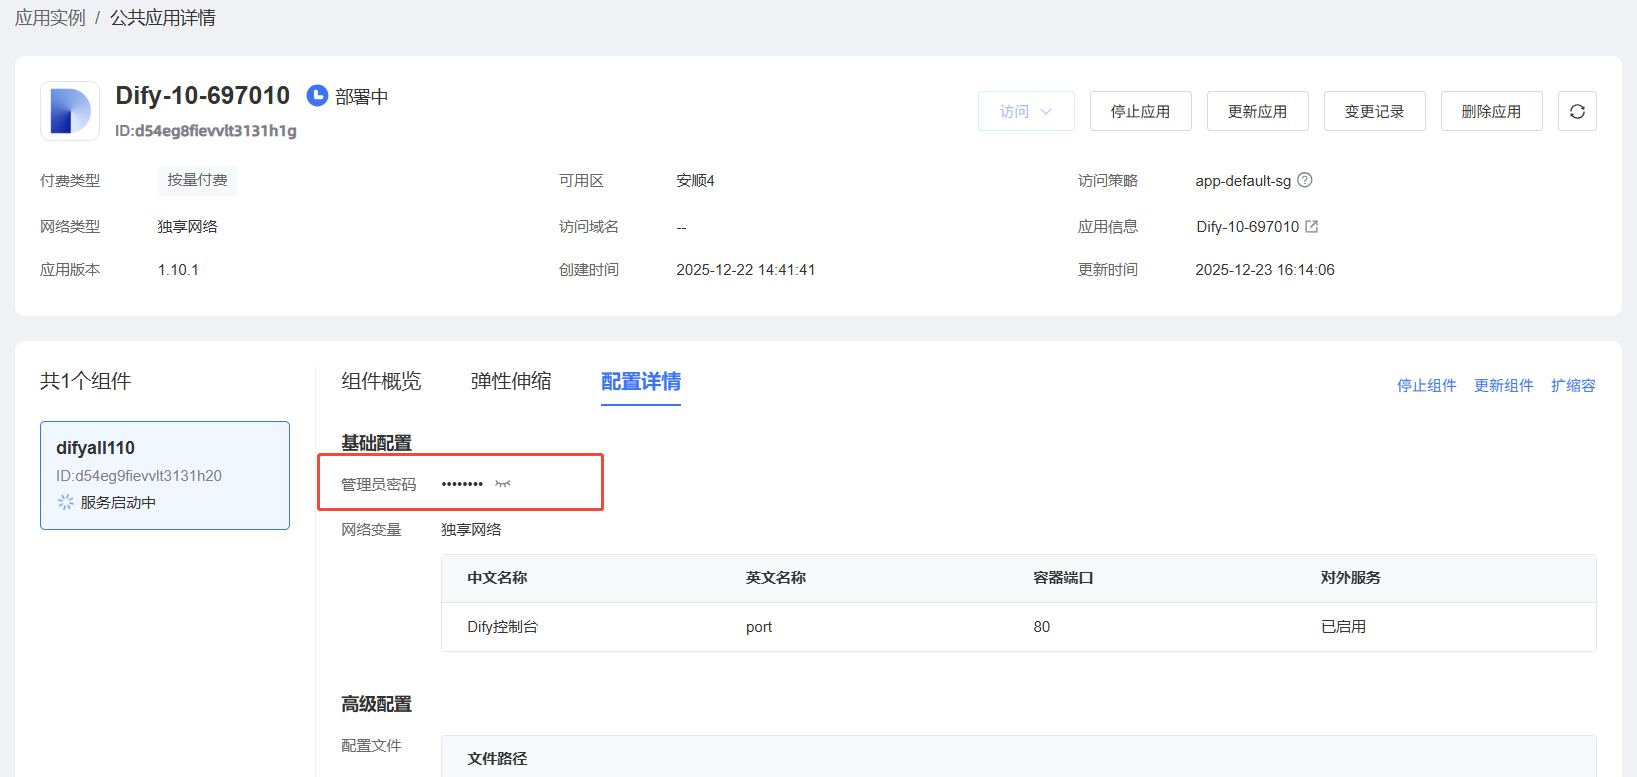This screenshot has width=1637, height=777.
Task: Switch to the 弹性伸缩 tab
Action: click(511, 381)
